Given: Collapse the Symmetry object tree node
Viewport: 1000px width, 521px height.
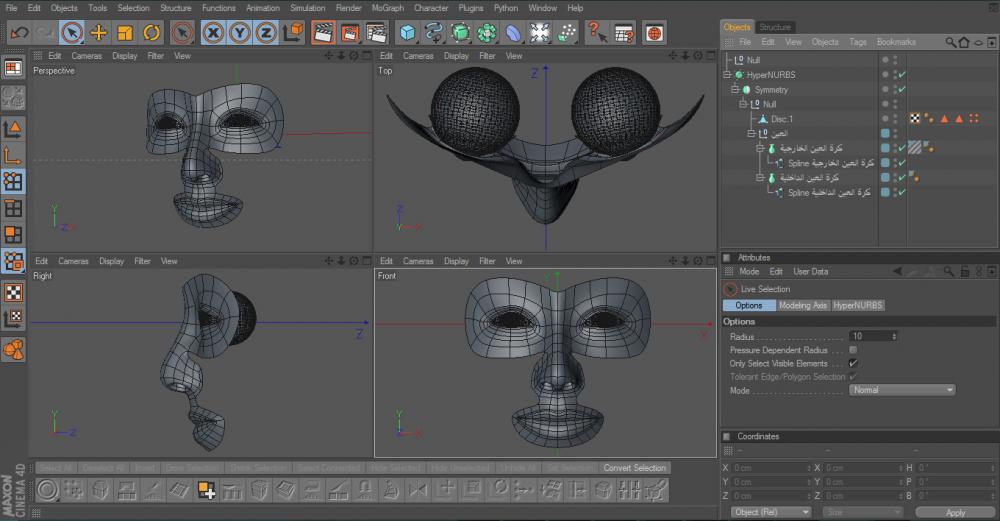Looking at the screenshot, I should (x=735, y=90).
